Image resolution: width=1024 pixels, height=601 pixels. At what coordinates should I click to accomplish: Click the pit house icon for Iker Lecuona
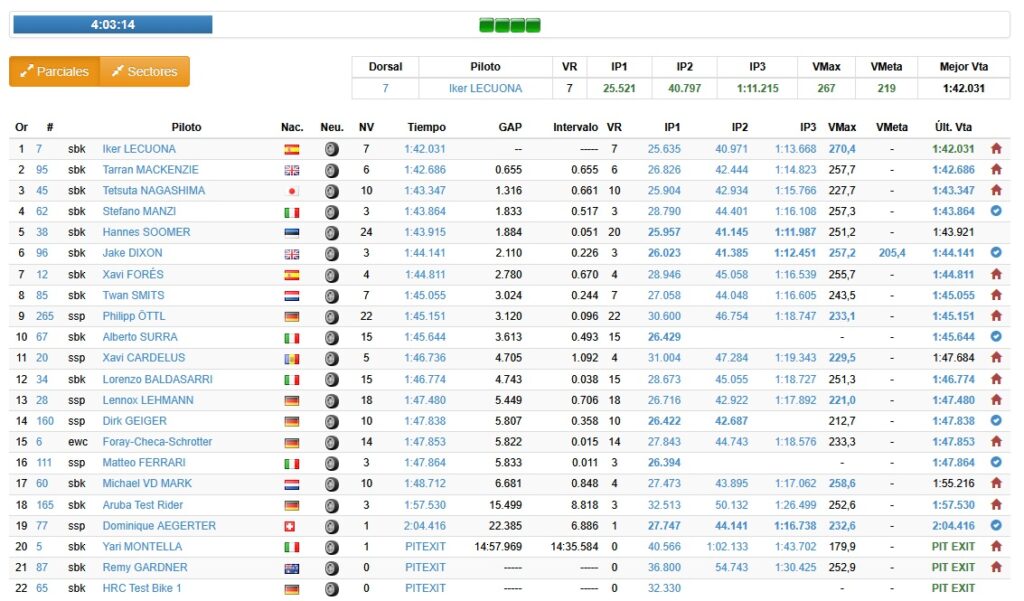[x=996, y=149]
